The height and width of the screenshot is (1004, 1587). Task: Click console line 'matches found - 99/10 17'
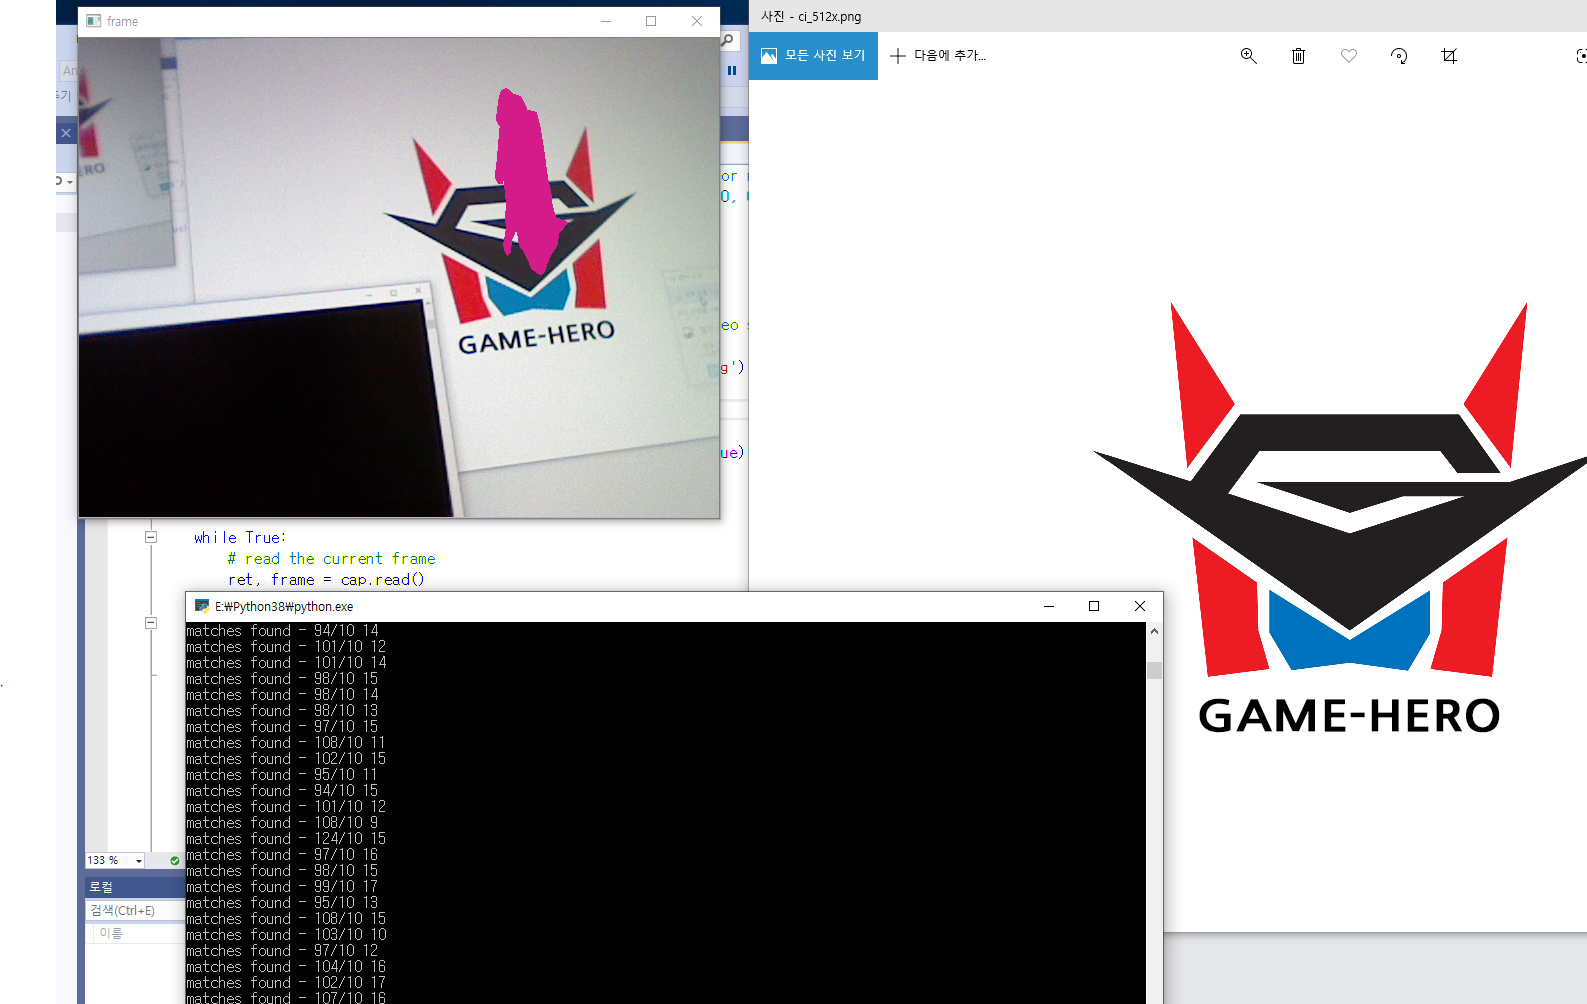(x=282, y=886)
